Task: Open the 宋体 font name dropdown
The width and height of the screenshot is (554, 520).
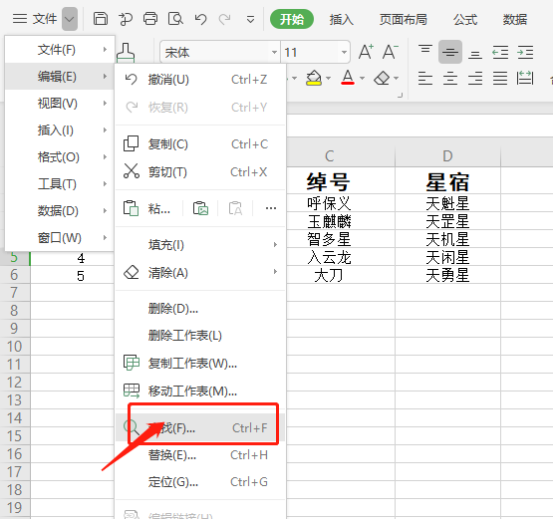Action: [274, 52]
